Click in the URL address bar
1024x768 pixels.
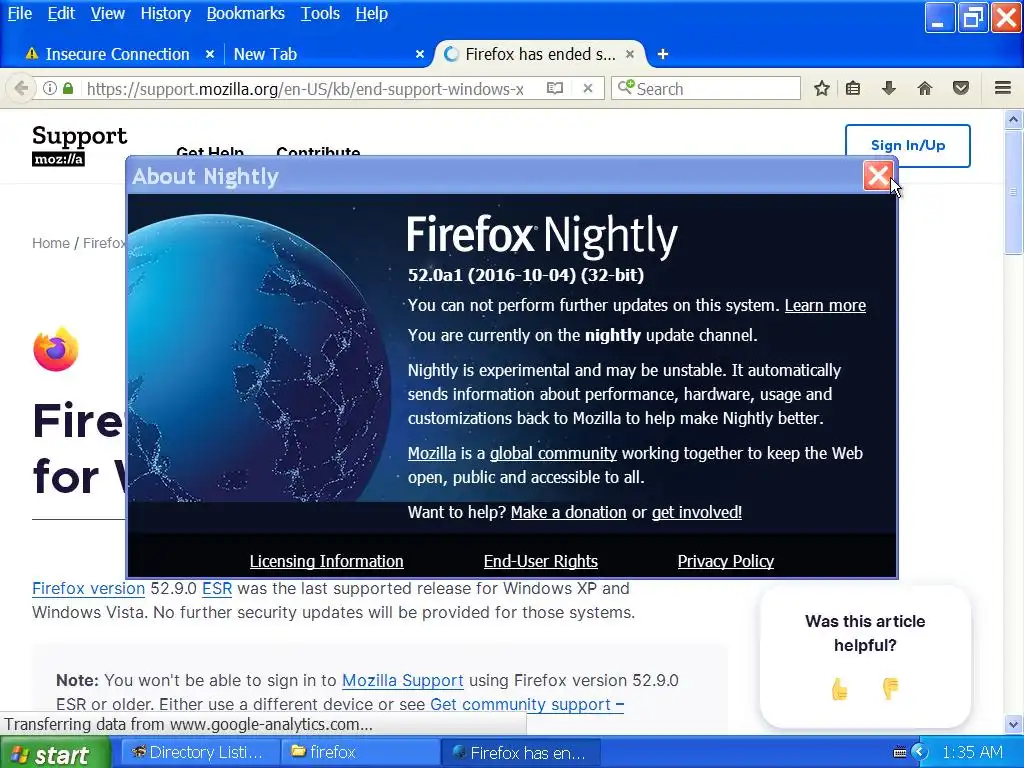(304, 88)
